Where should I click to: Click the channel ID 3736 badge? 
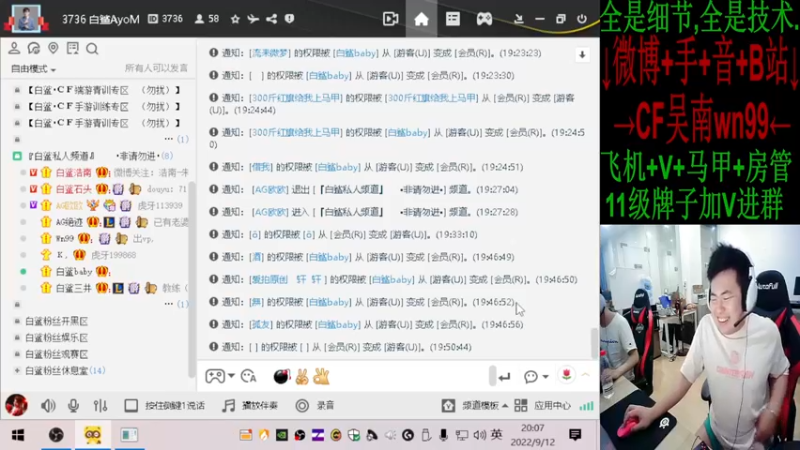coord(165,19)
